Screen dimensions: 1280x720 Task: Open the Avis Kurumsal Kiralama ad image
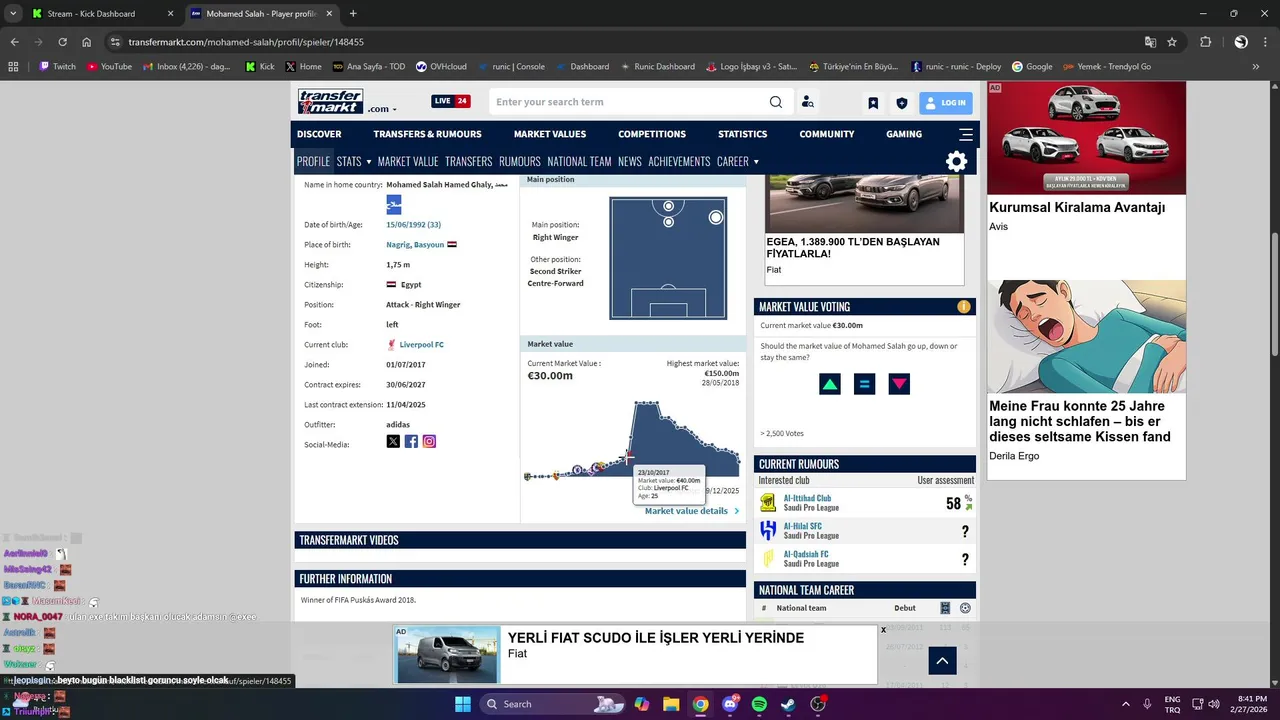(1086, 138)
